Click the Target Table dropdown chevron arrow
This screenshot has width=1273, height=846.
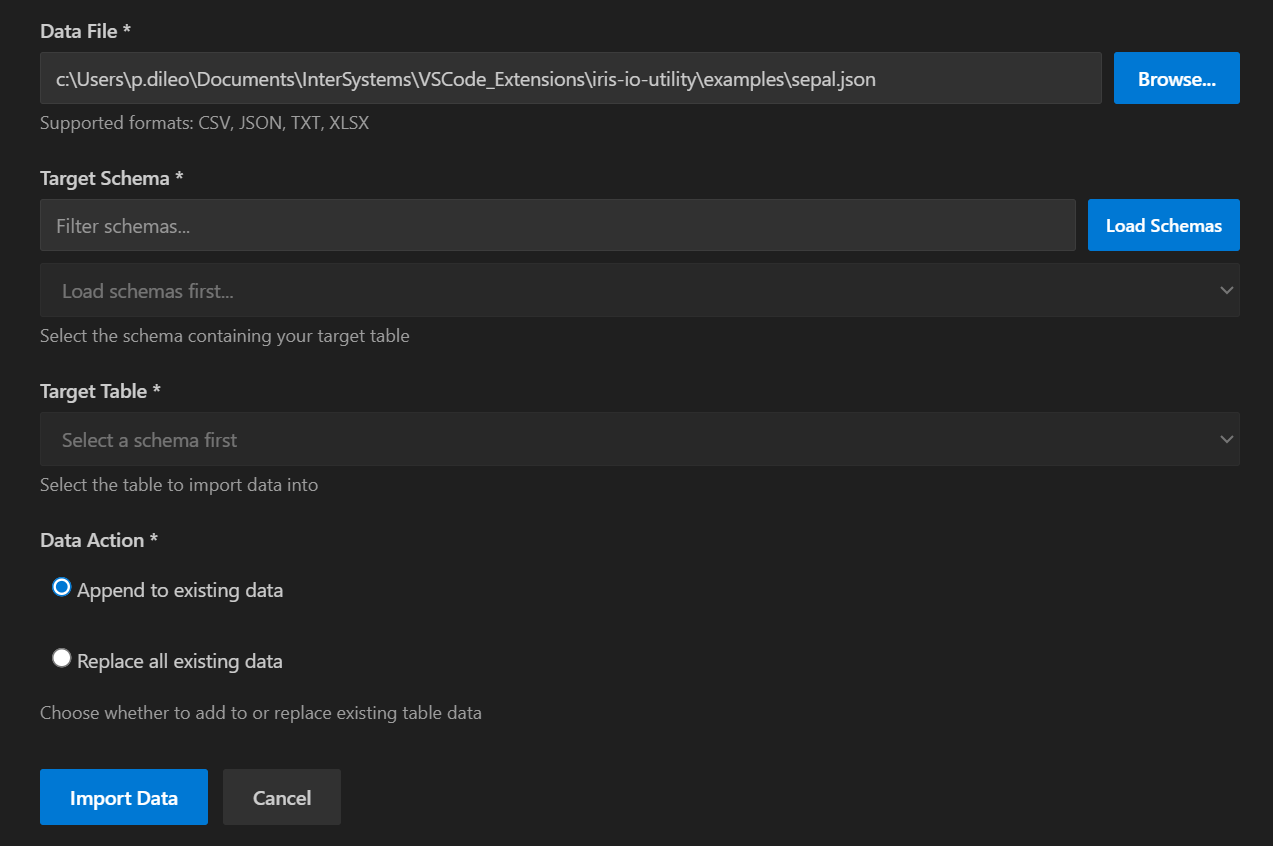click(x=1226, y=439)
